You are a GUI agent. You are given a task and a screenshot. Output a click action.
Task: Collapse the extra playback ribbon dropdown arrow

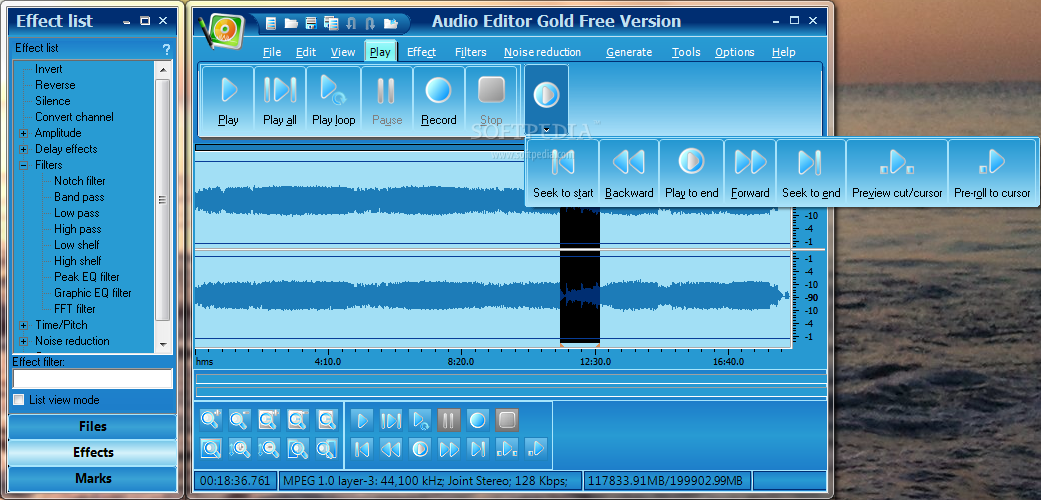(546, 130)
